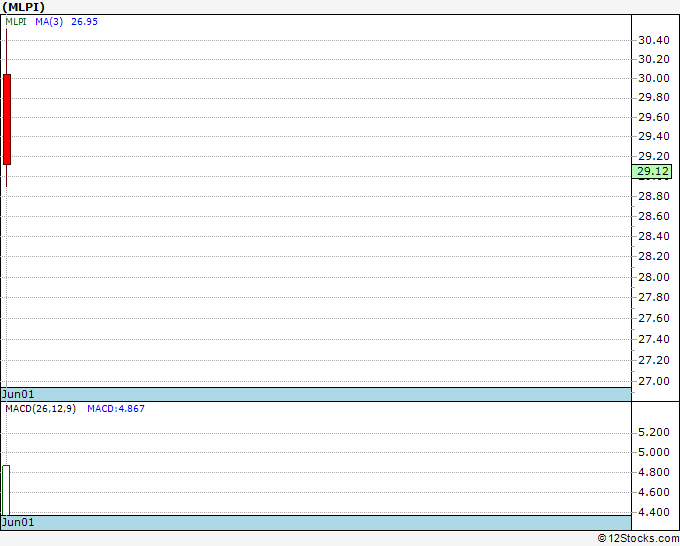Viewport: 680px width, 546px height.
Task: Click the 27.60 price axis label
Action: click(x=654, y=318)
